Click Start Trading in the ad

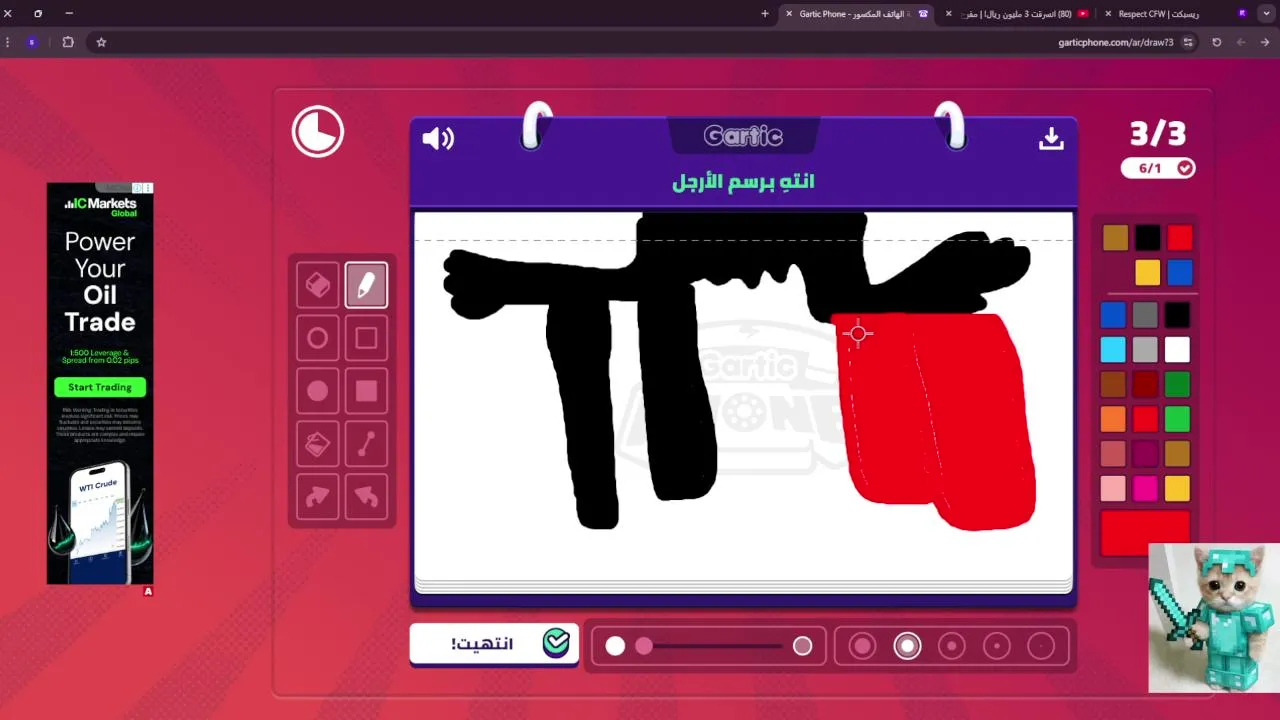(100, 387)
